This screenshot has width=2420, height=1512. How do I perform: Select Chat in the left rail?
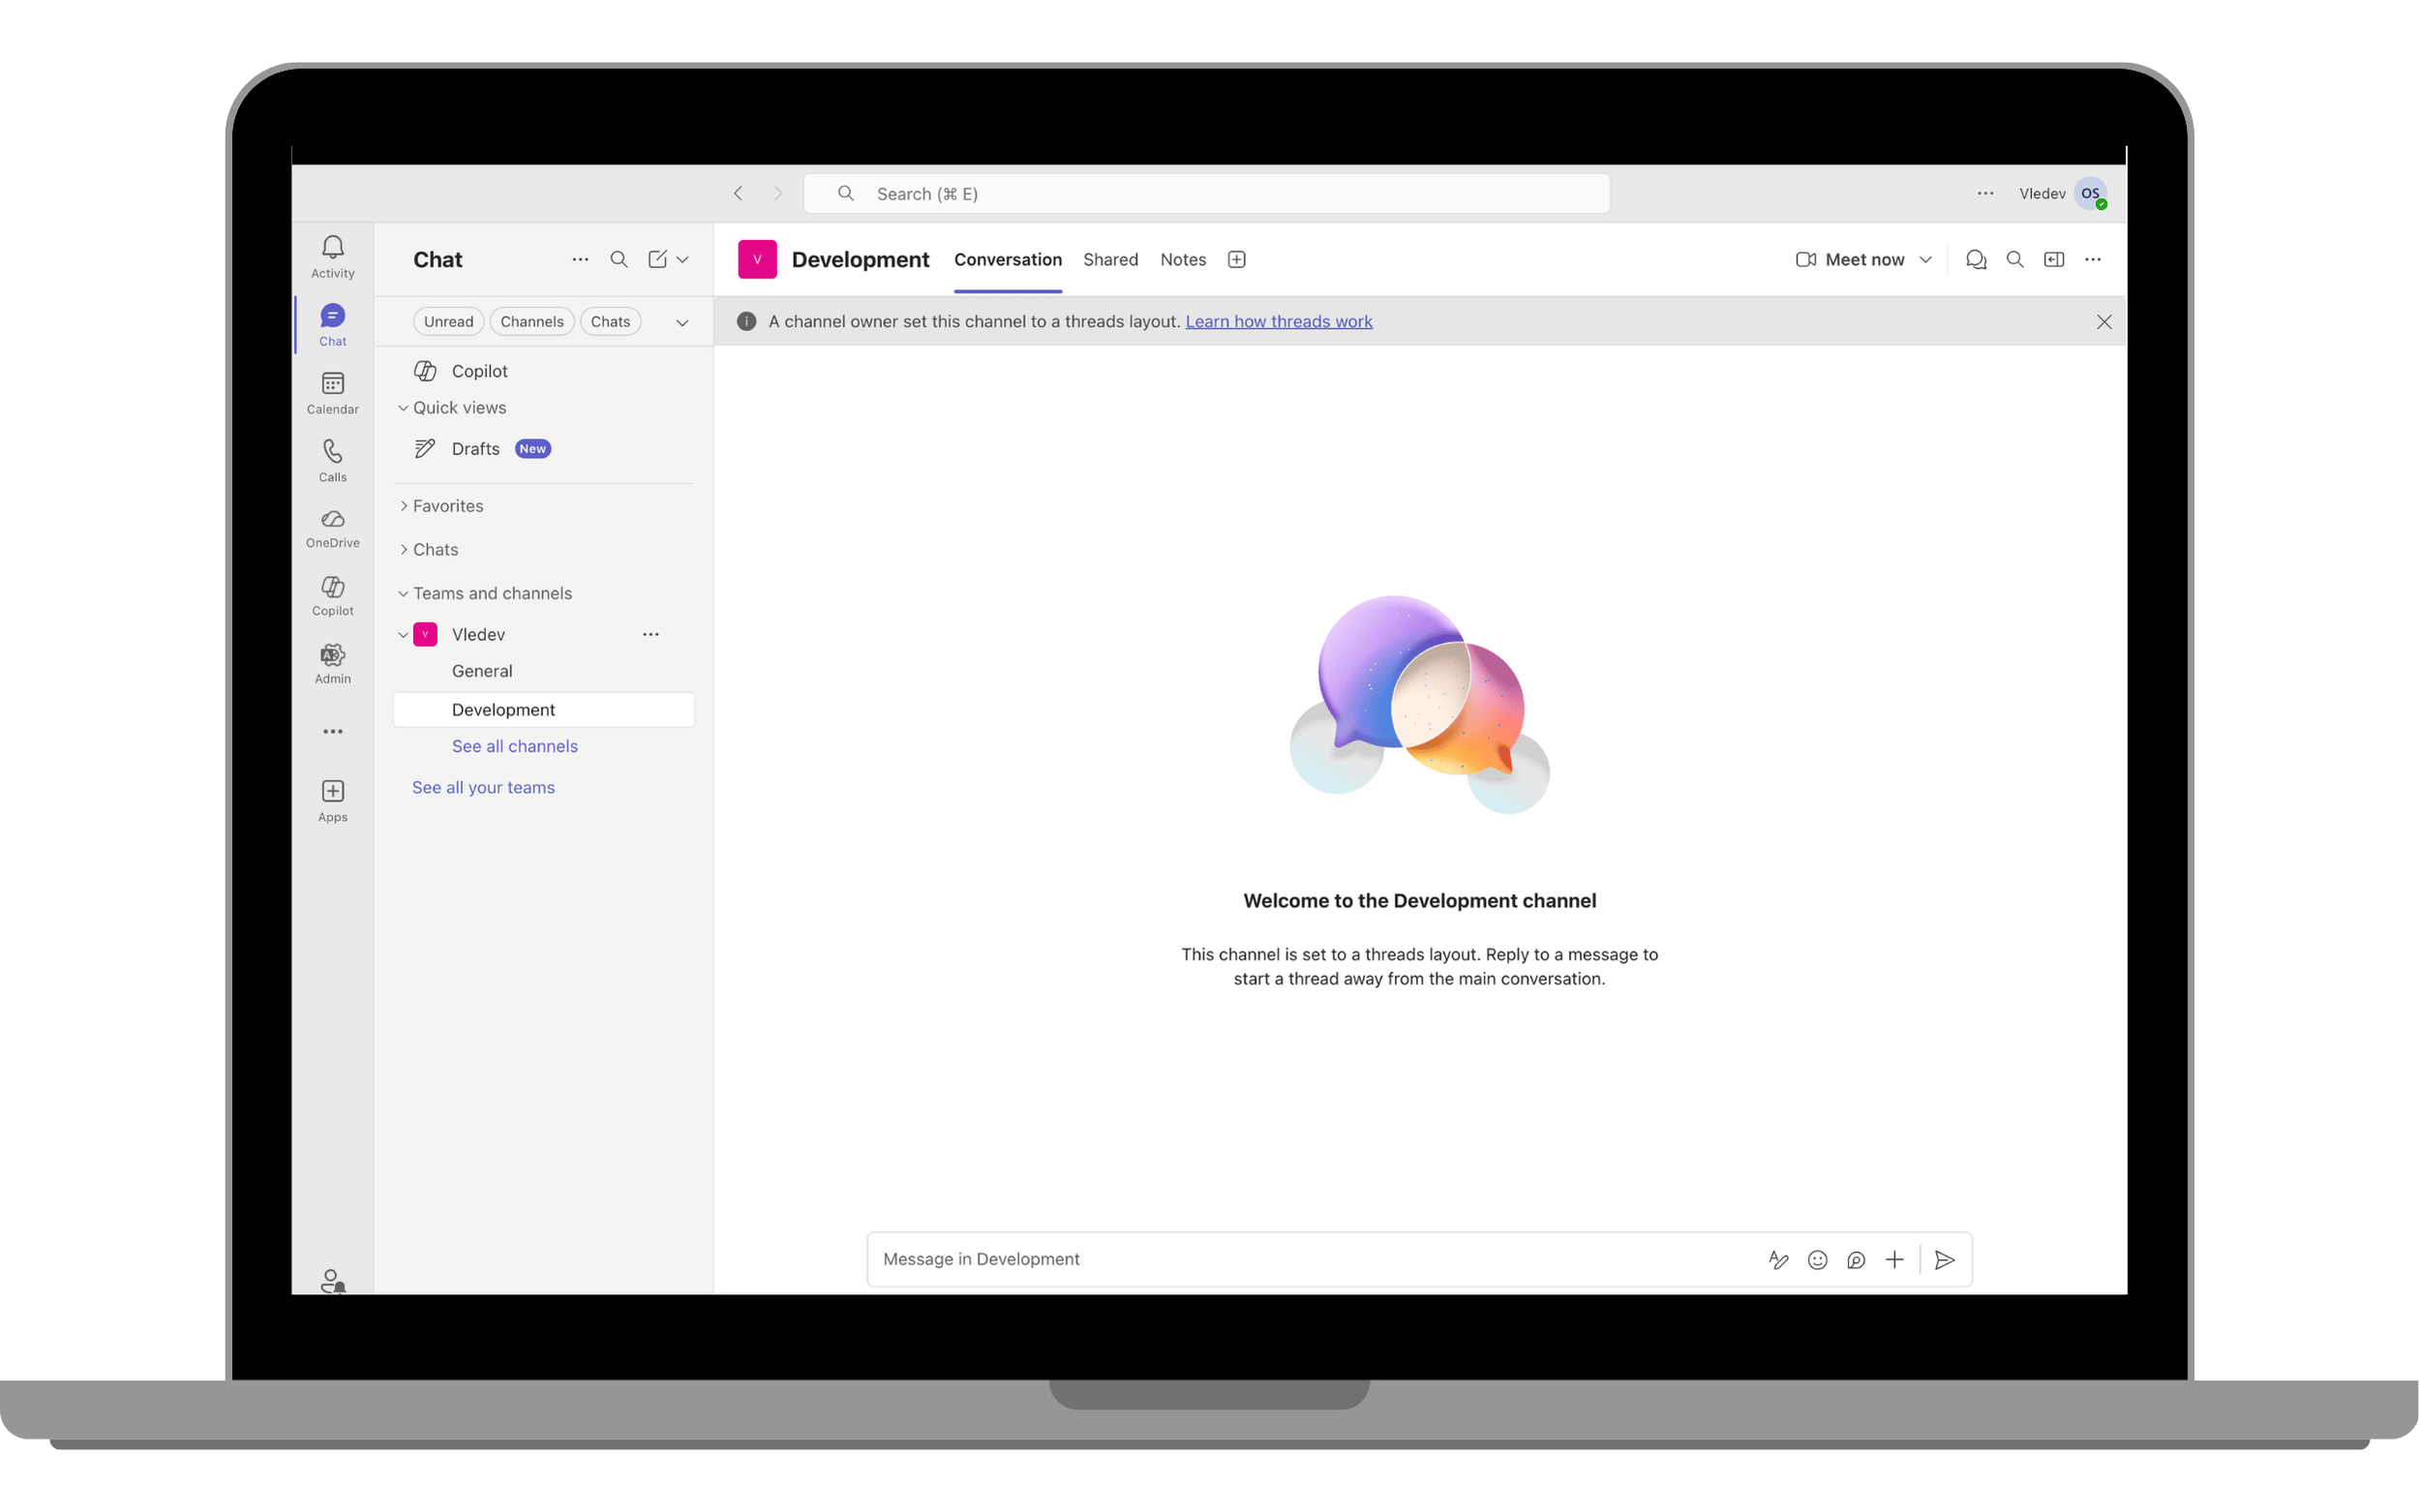tap(333, 325)
